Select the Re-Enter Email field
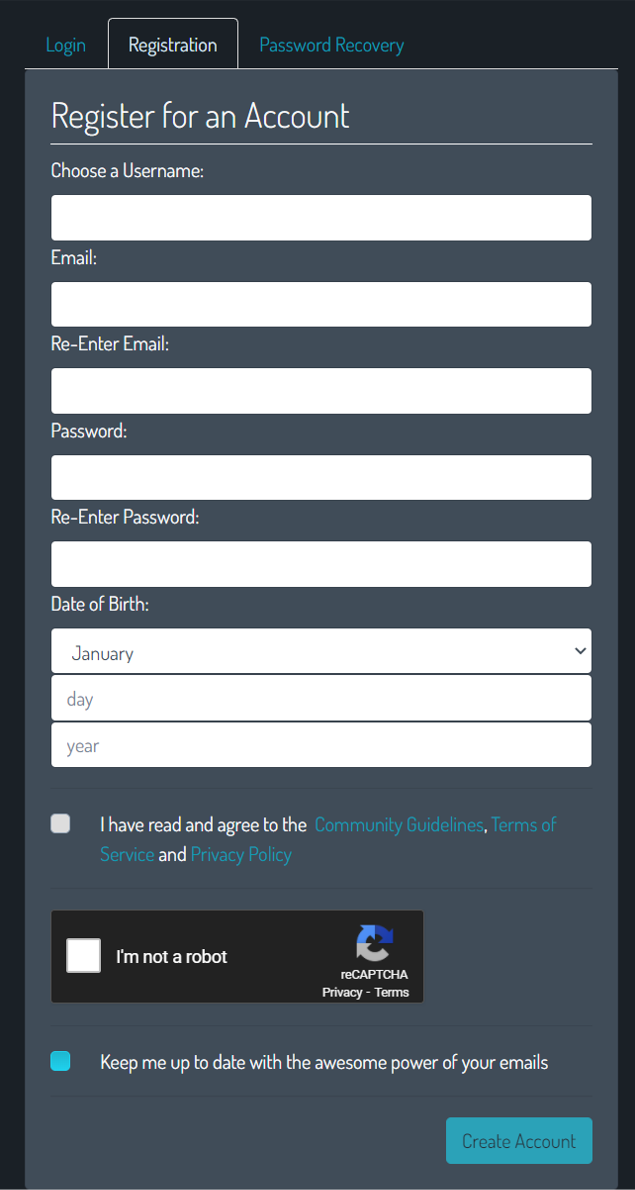Viewport: 635px width, 1190px height. click(x=321, y=391)
